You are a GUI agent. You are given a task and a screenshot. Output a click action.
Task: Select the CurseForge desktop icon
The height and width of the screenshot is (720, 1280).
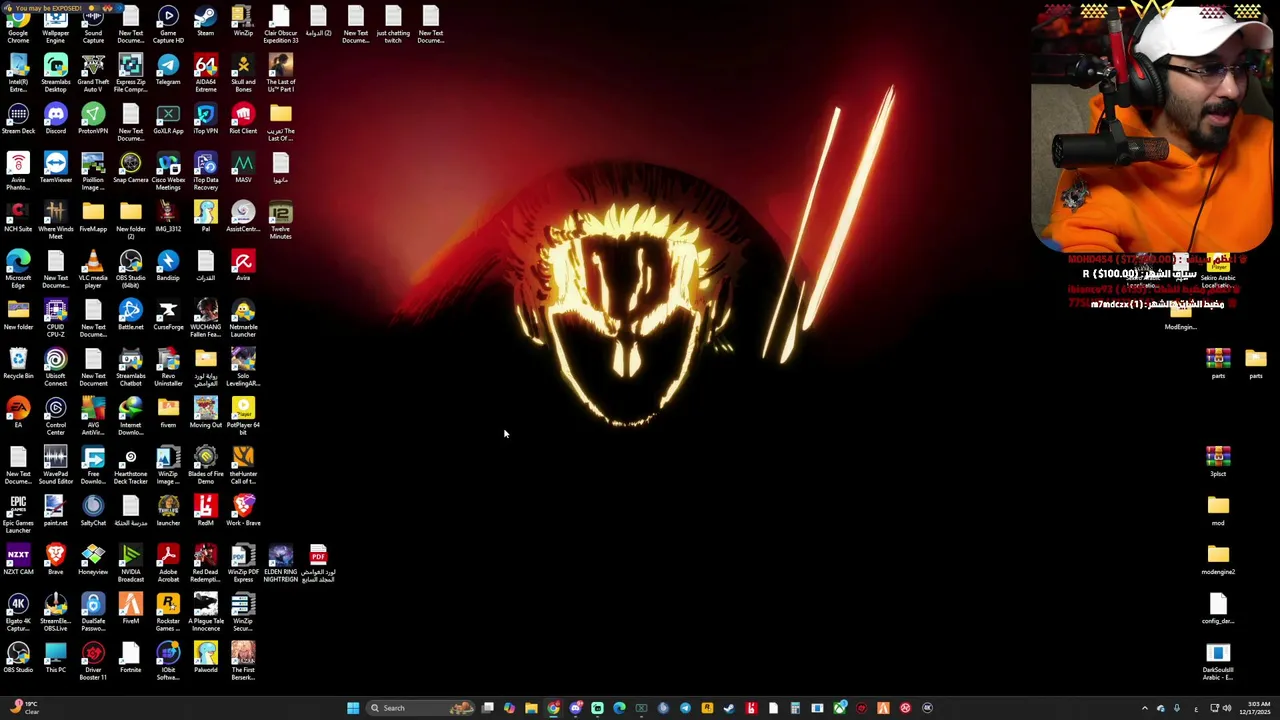(x=168, y=315)
